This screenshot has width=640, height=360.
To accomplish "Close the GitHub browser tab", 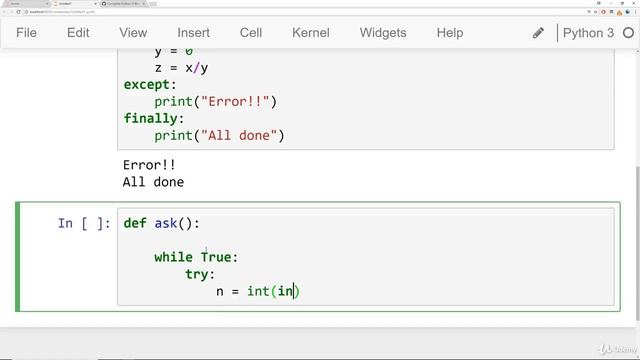I will (144, 4).
